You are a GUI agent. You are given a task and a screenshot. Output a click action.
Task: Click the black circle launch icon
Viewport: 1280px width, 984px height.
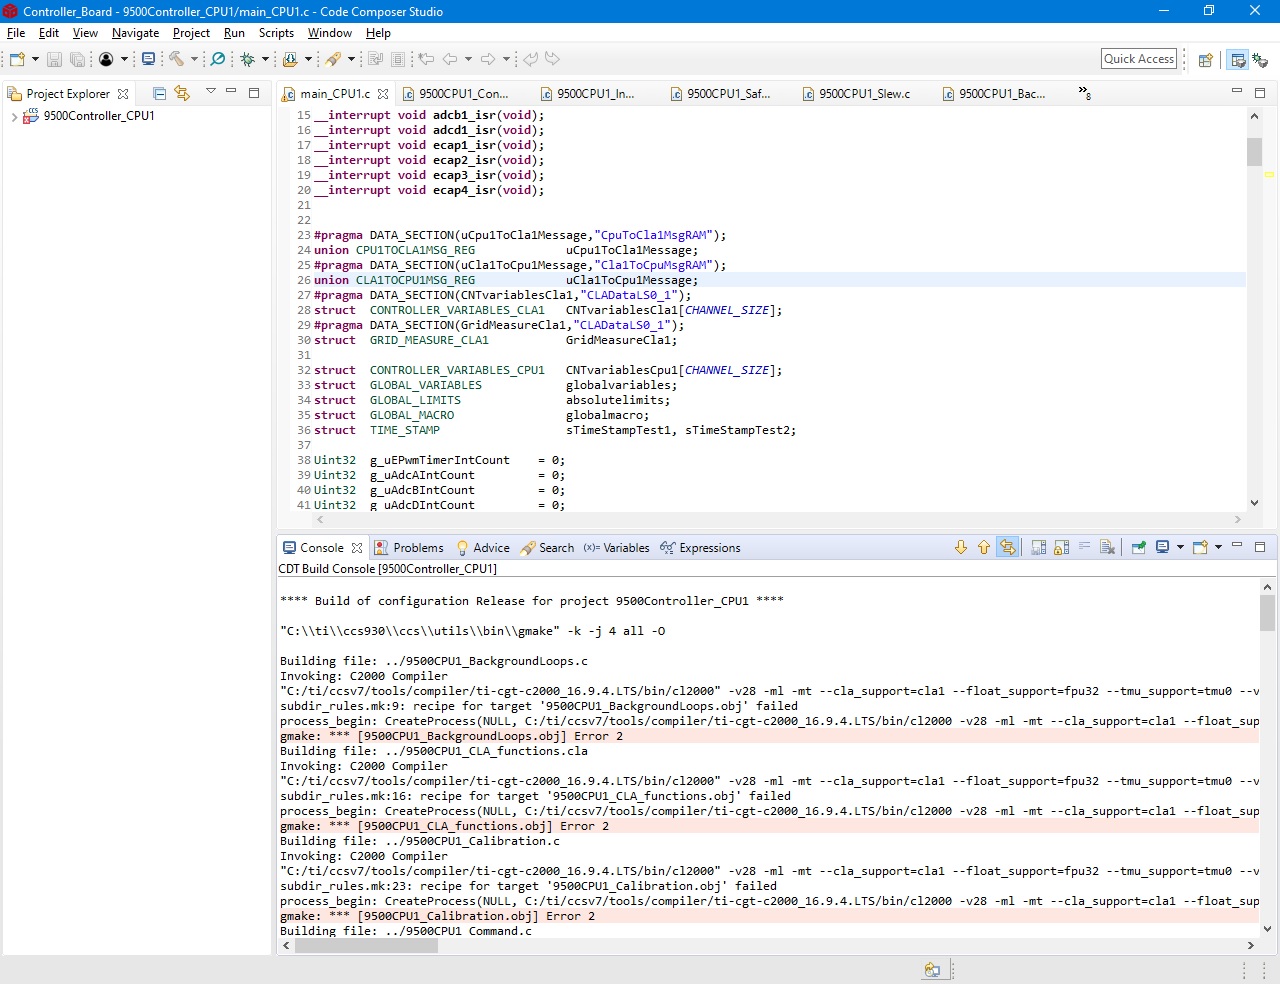(106, 60)
